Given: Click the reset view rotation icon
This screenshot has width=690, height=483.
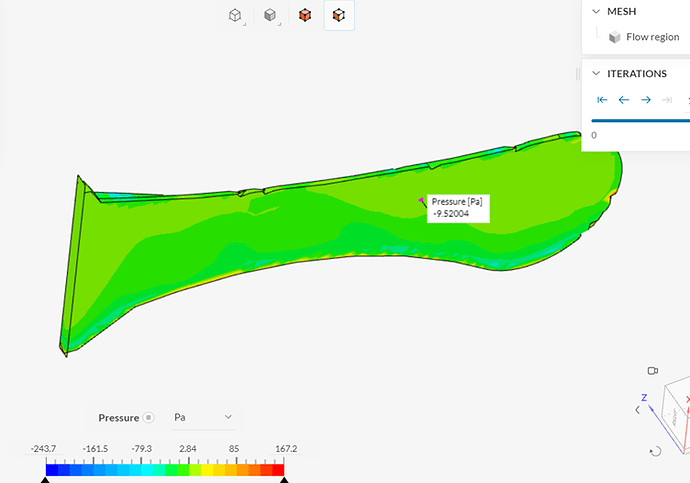Looking at the screenshot, I should click(x=655, y=451).
